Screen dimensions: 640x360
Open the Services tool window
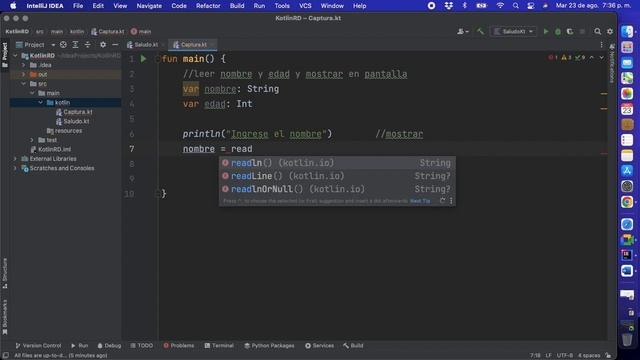(x=320, y=345)
